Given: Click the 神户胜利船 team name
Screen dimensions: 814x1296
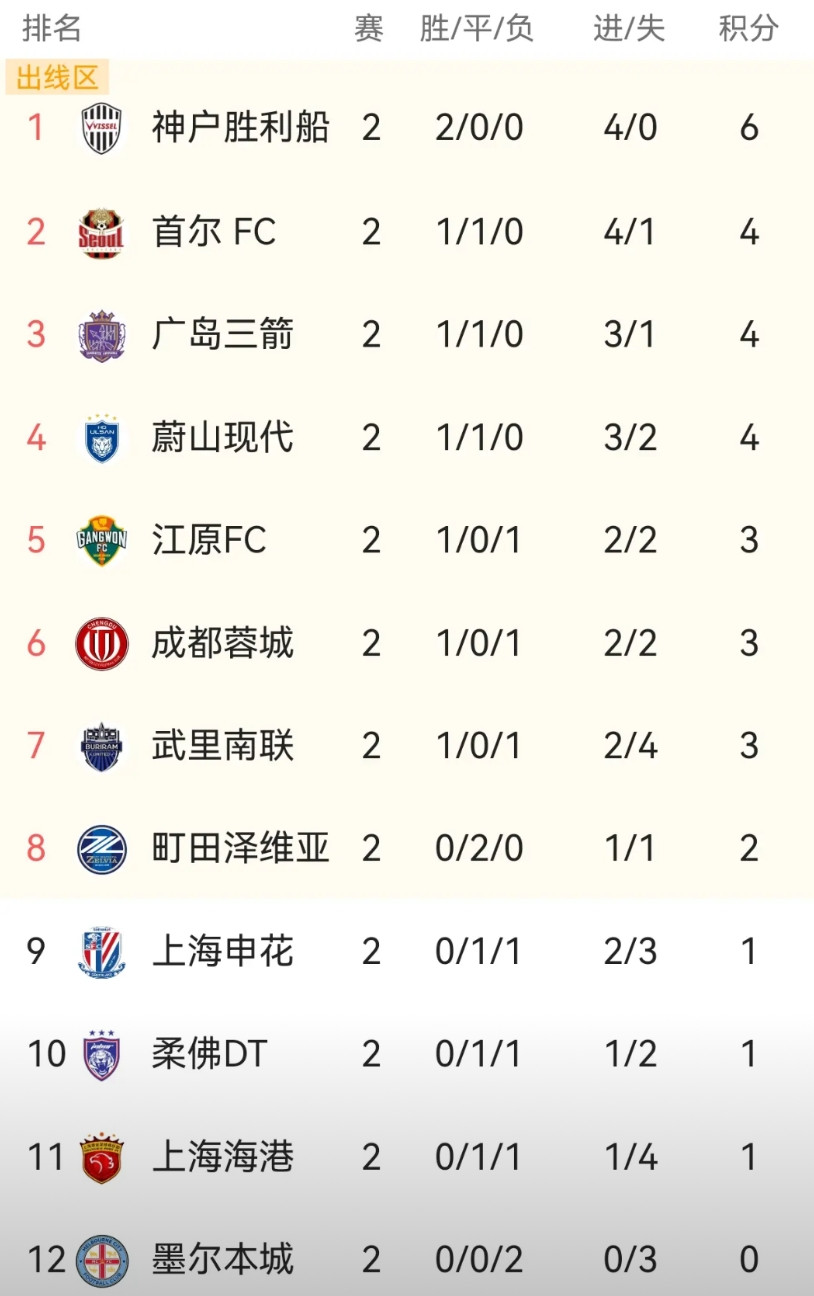Looking at the screenshot, I should click(x=240, y=128).
